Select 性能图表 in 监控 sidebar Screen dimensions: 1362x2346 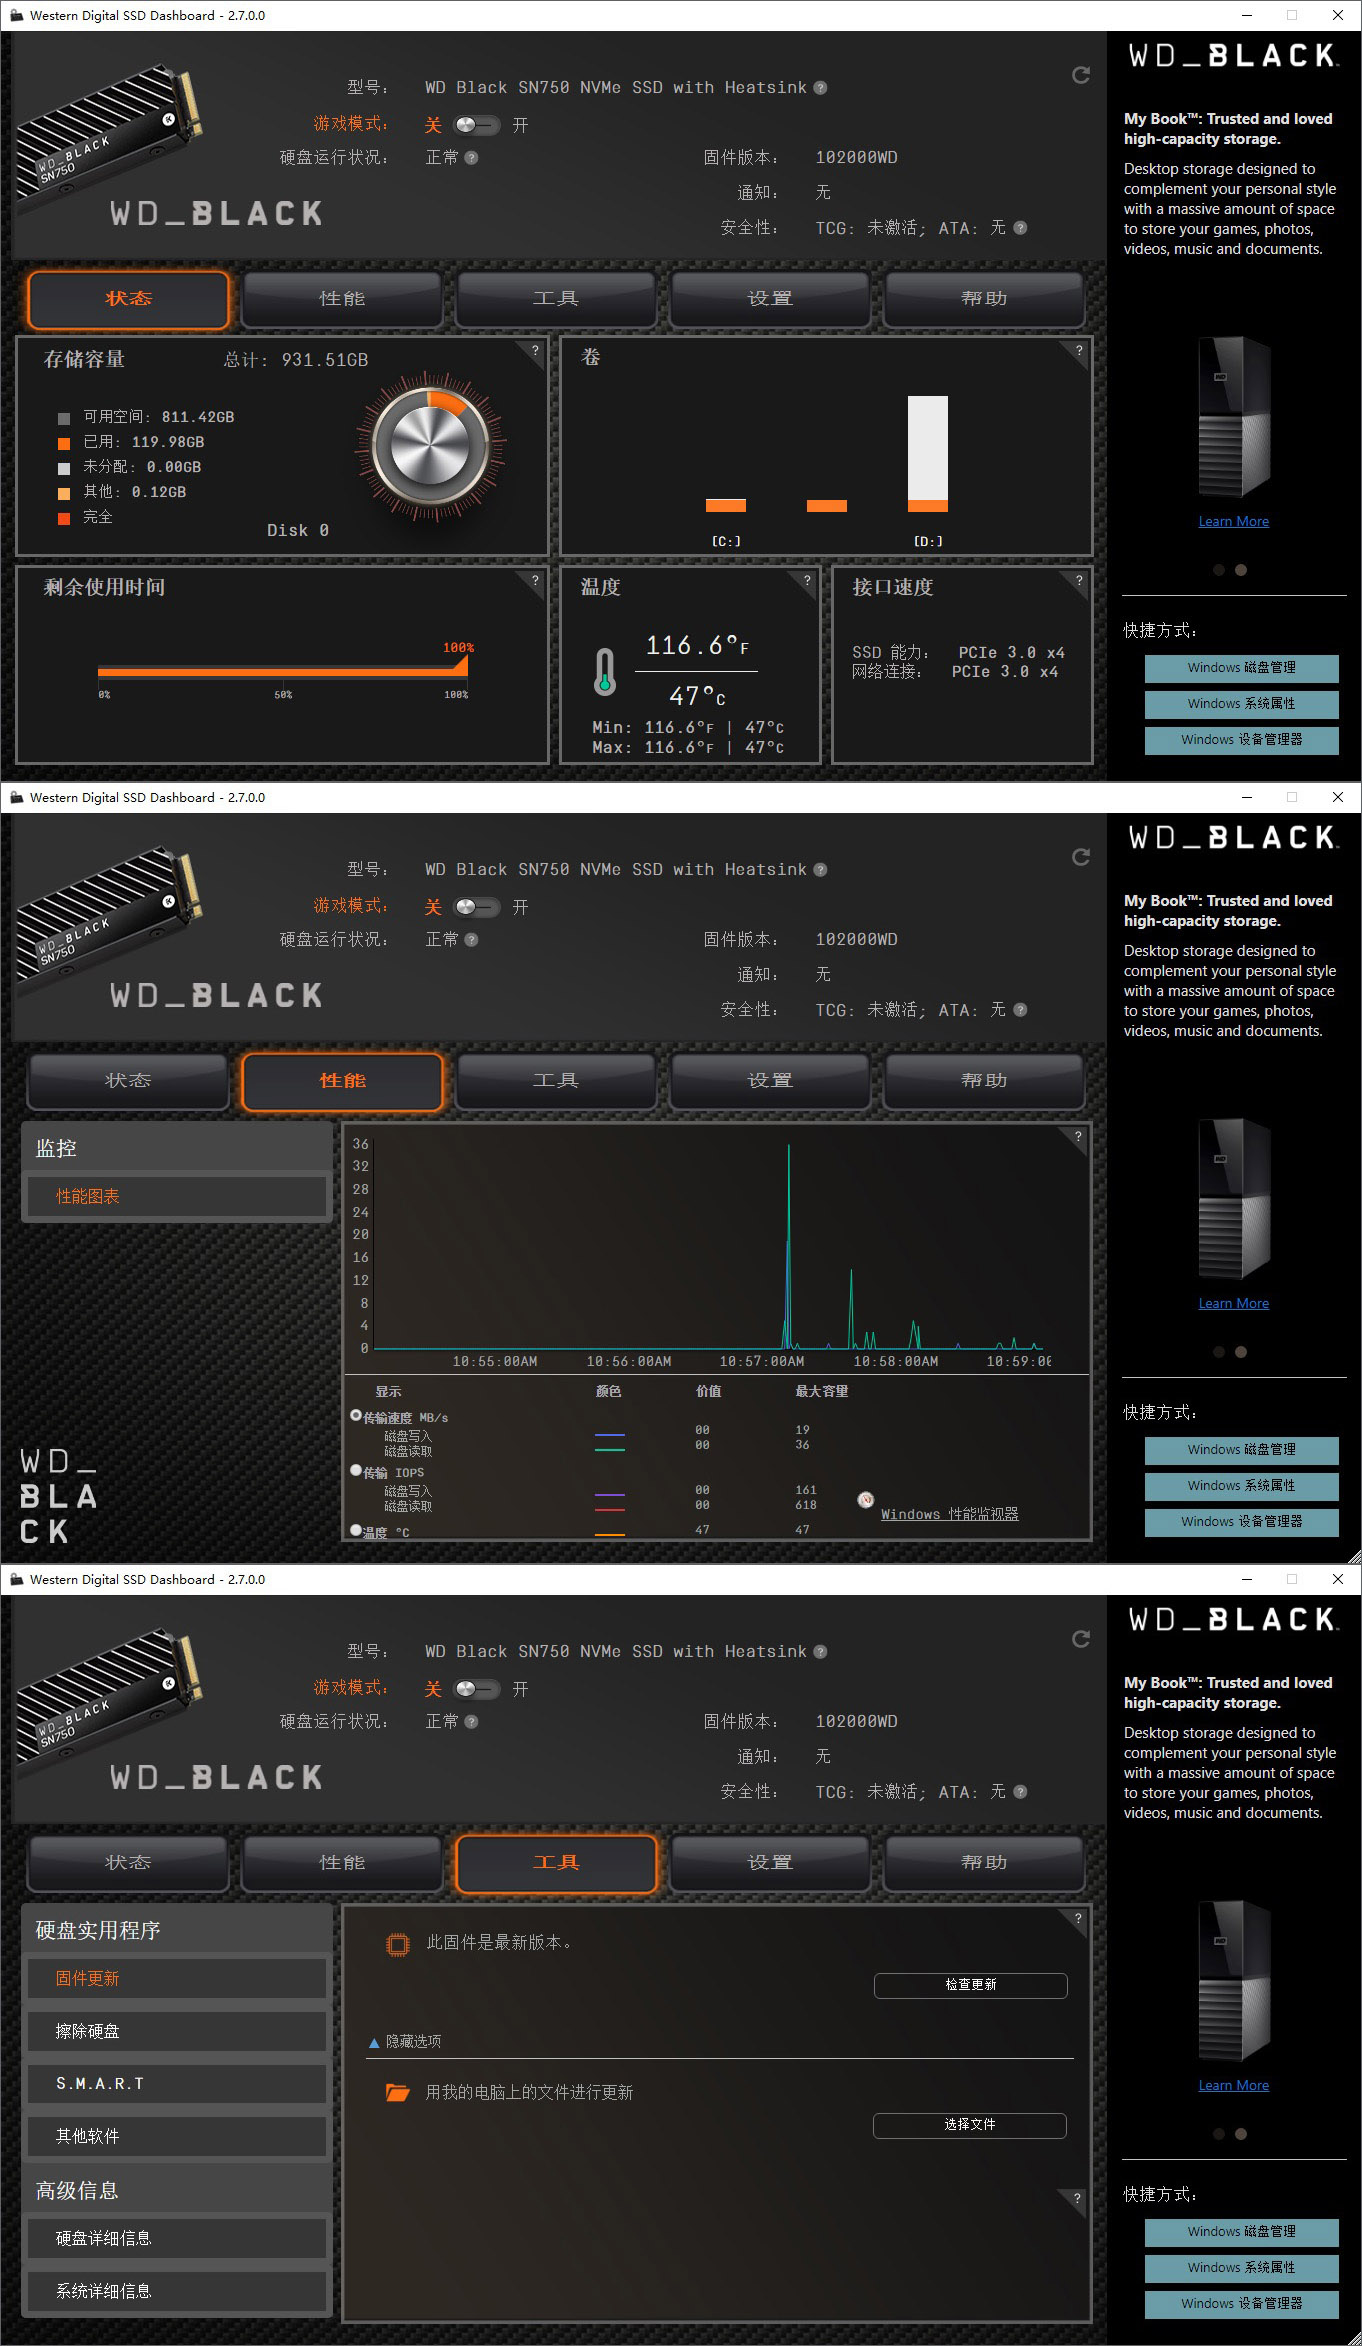177,1196
